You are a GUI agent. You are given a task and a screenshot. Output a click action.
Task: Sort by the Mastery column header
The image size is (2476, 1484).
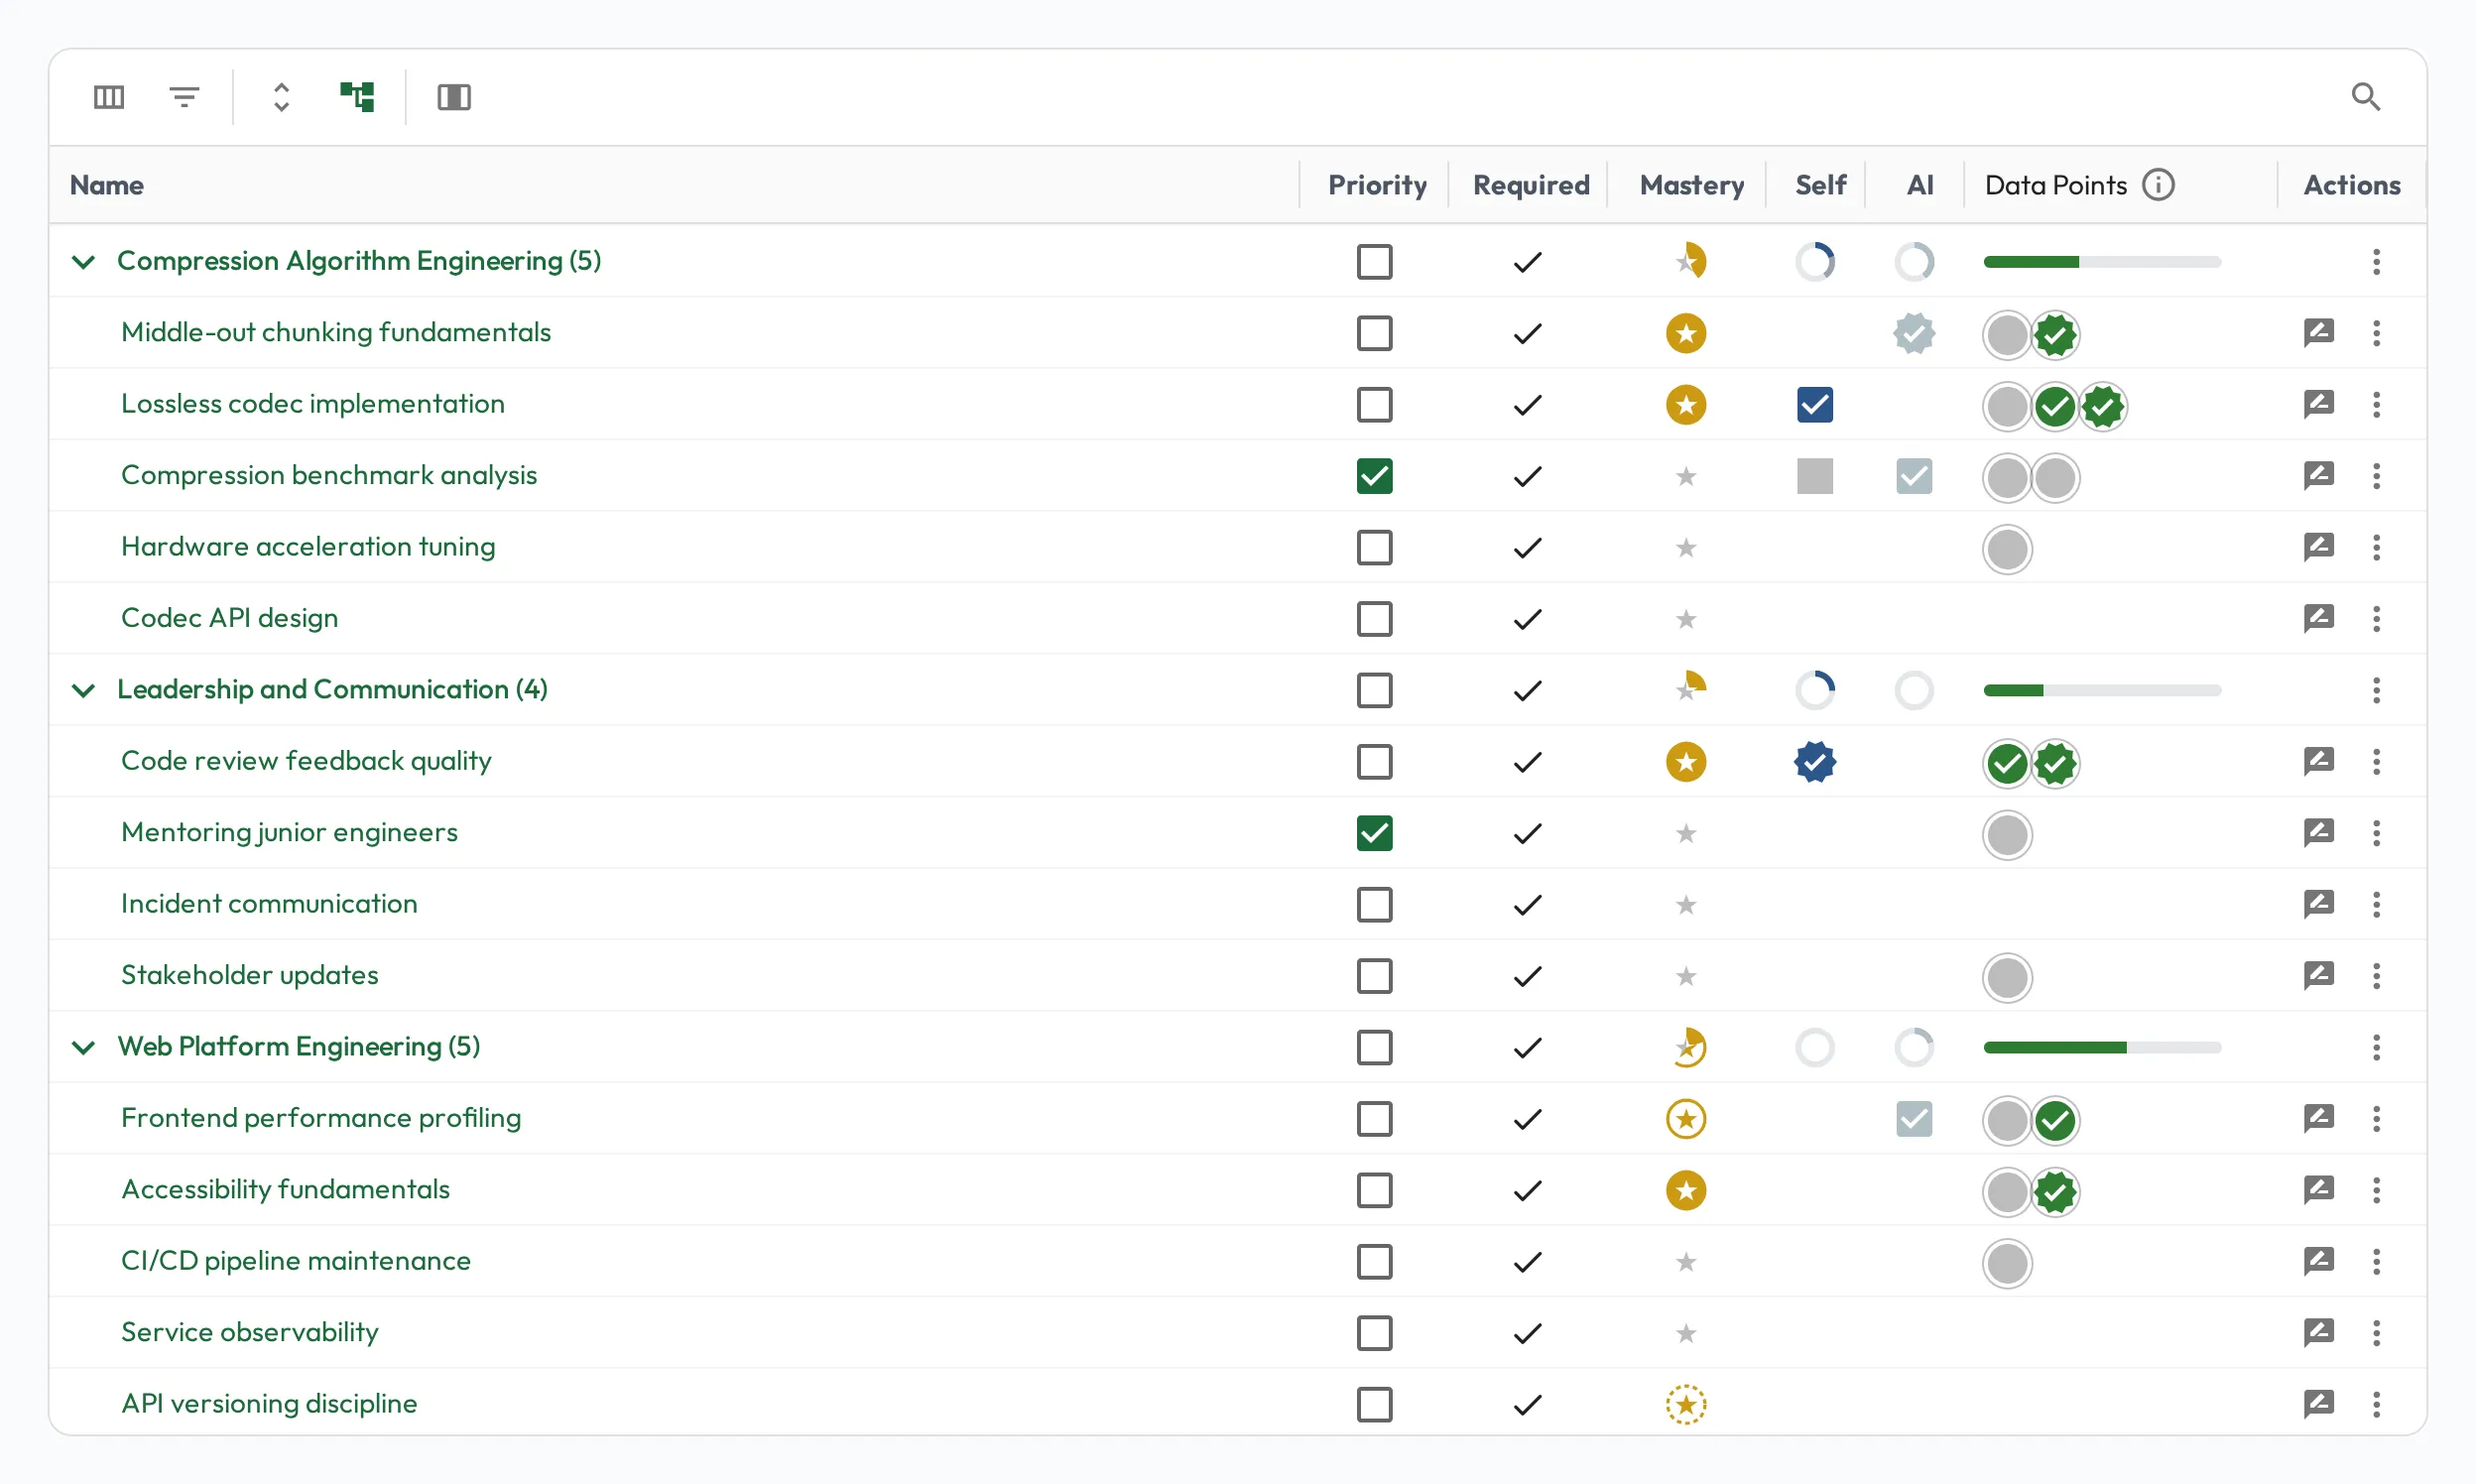point(1691,185)
